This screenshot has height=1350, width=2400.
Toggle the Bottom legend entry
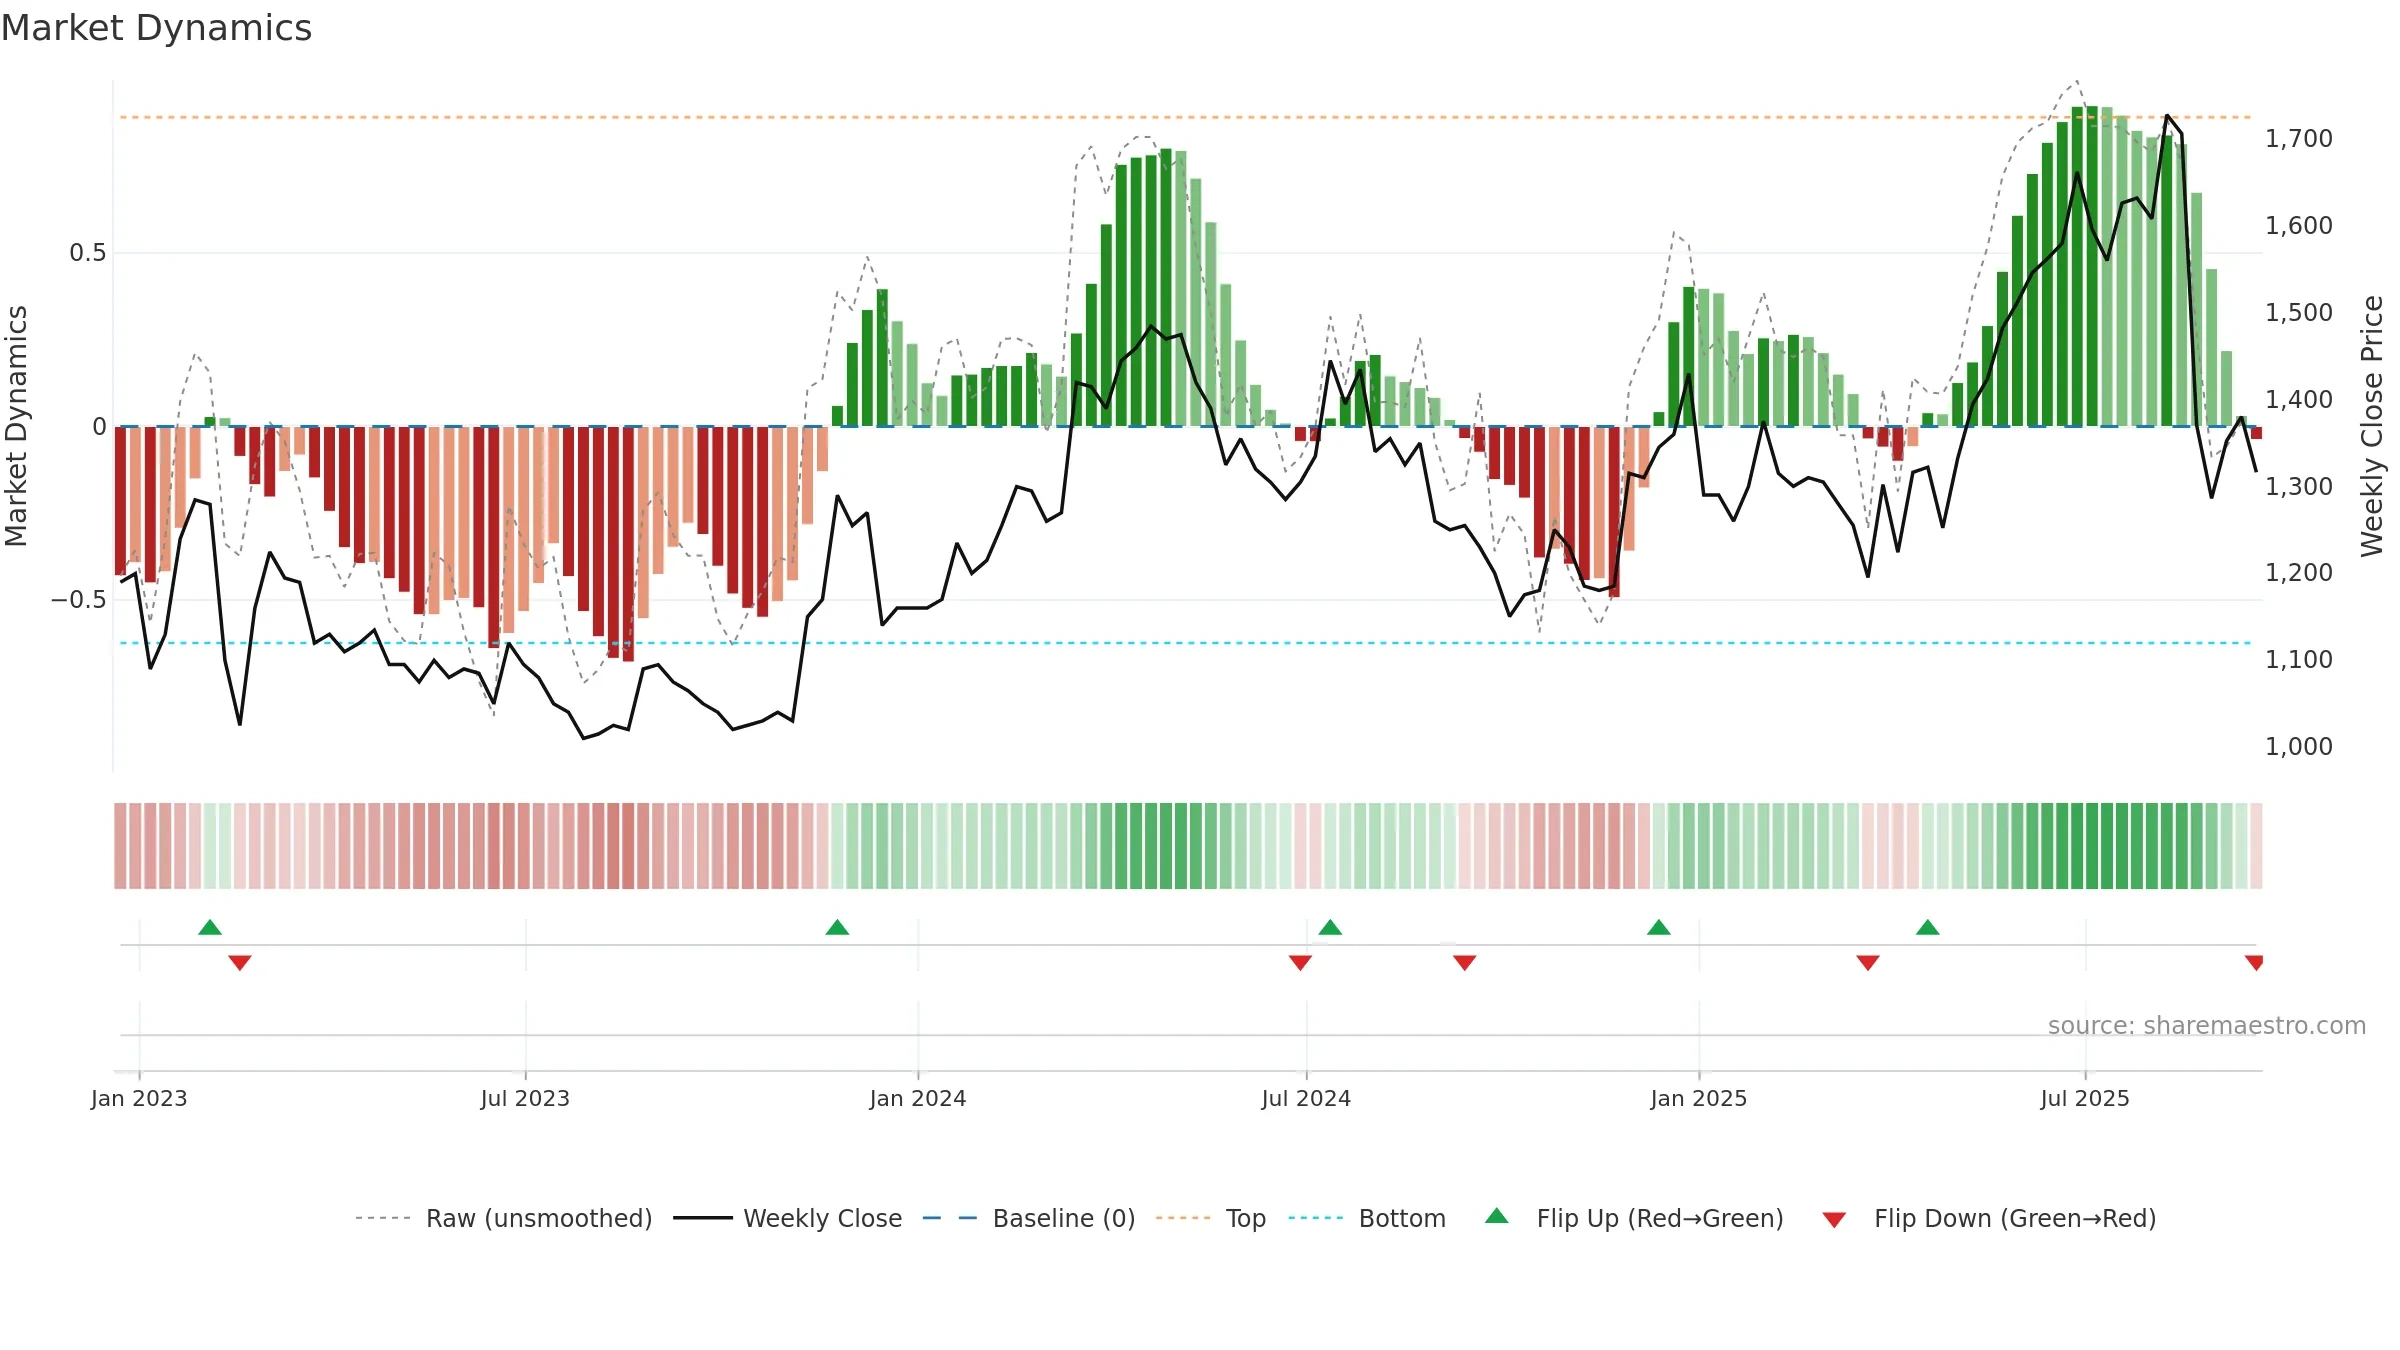[x=1367, y=1218]
